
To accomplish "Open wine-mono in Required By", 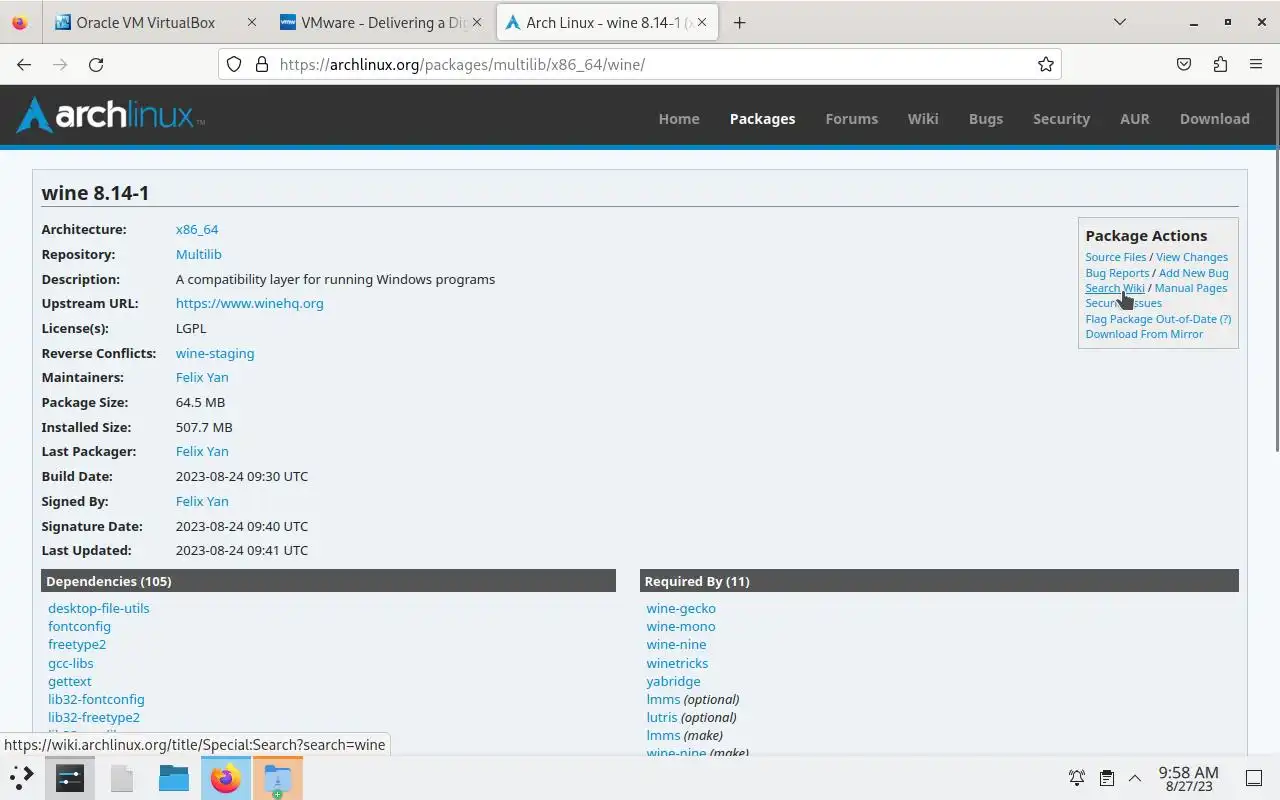I will [x=681, y=626].
